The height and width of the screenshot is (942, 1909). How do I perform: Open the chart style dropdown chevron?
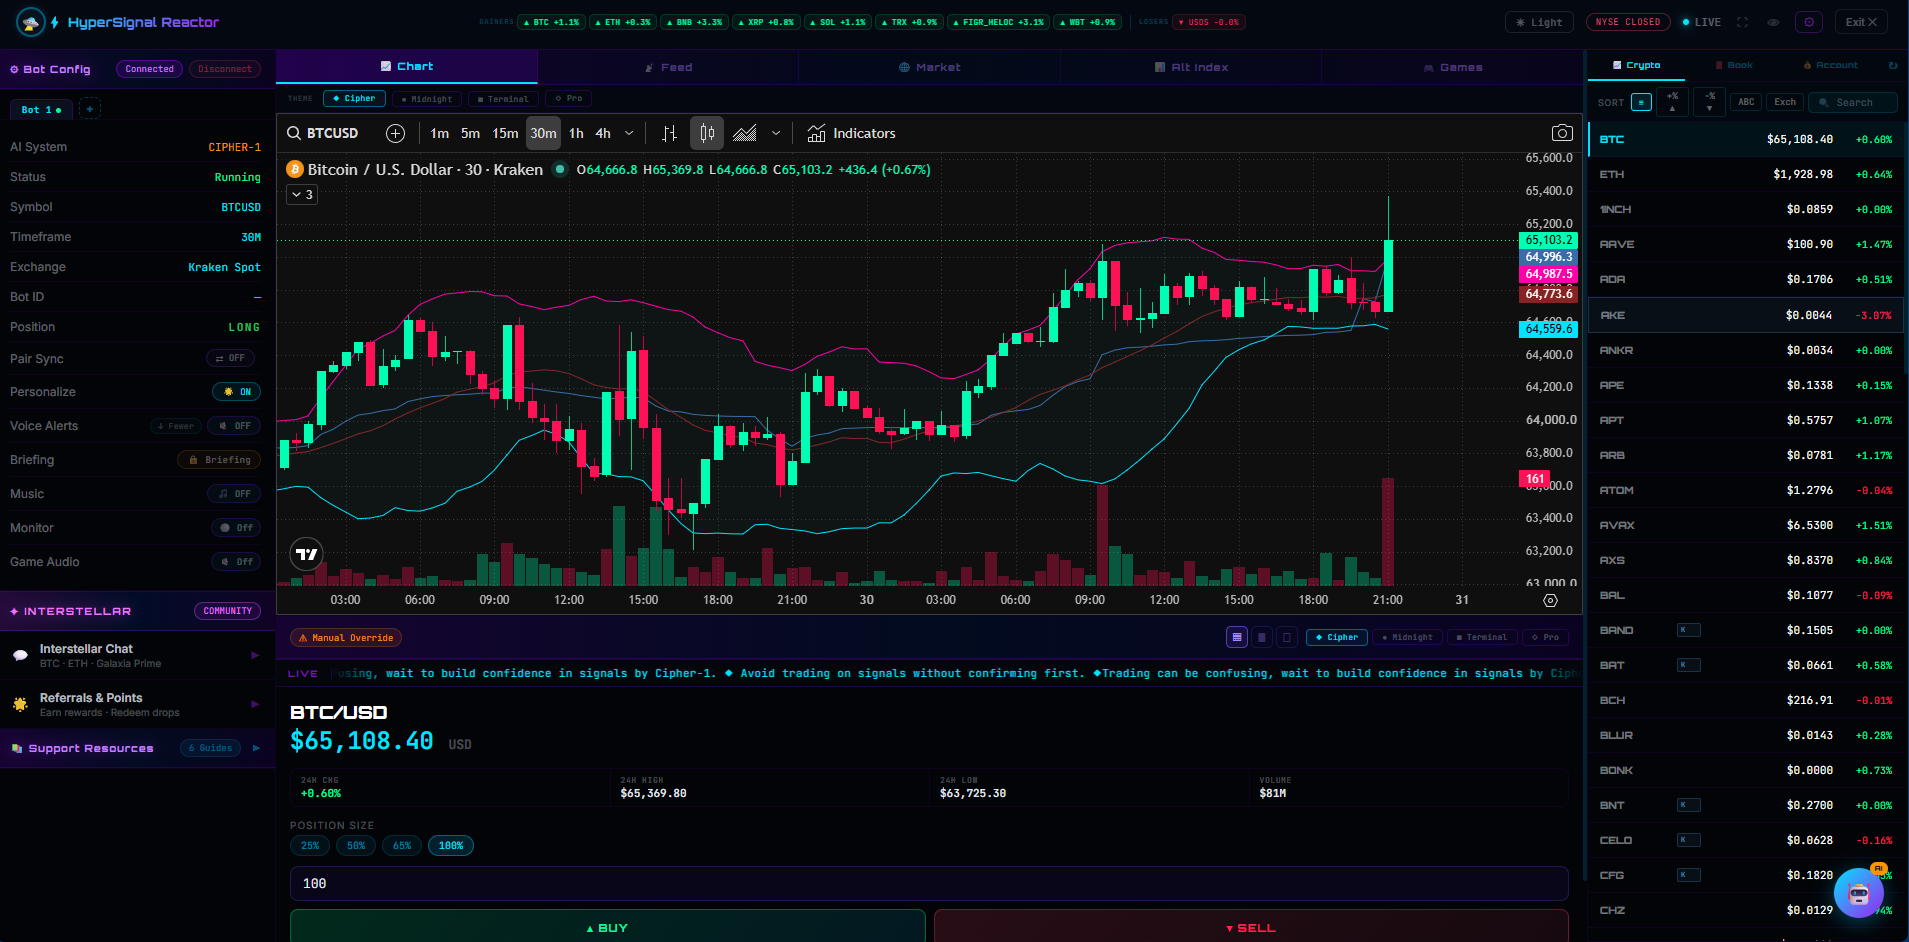pyautogui.click(x=776, y=133)
